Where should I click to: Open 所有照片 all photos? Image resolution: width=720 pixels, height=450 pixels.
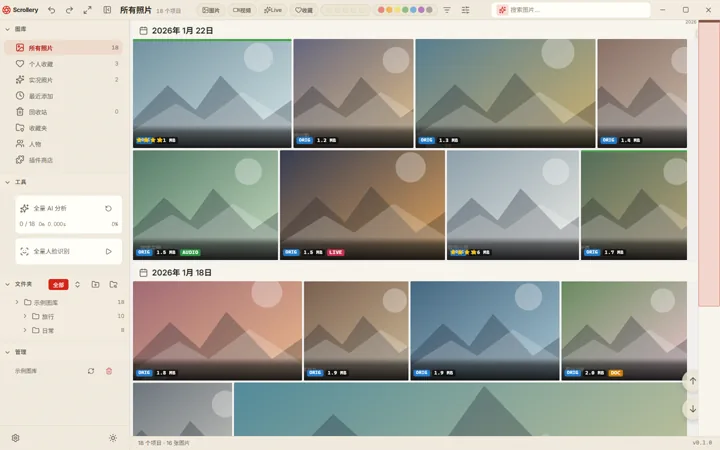63,48
